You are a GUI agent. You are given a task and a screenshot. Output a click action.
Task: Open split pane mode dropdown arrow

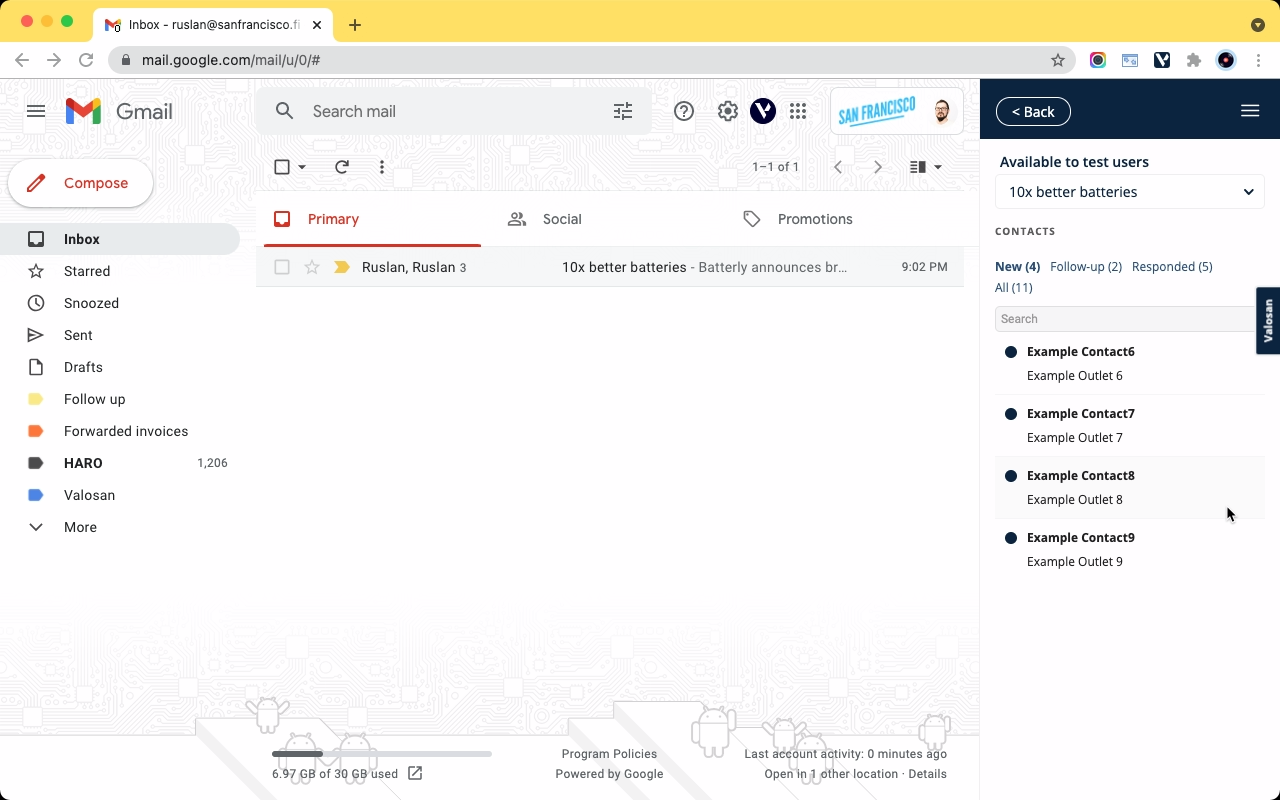(x=938, y=167)
